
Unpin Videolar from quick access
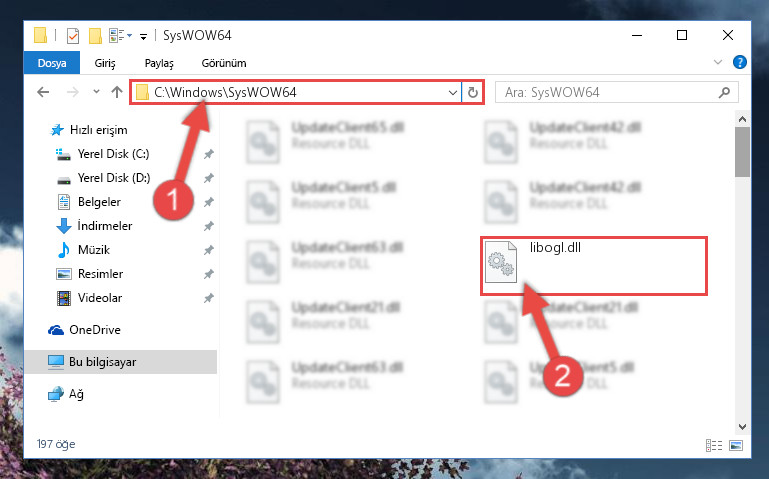pyautogui.click(x=208, y=298)
